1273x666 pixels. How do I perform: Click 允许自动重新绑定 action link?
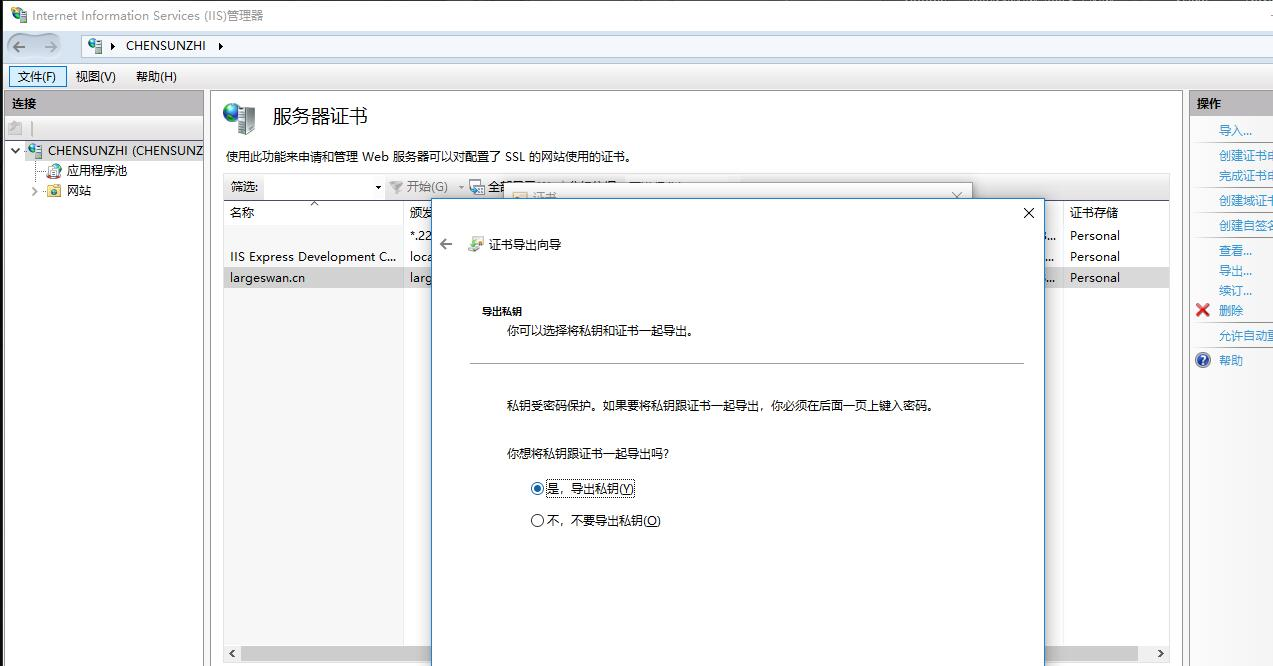pos(1245,336)
